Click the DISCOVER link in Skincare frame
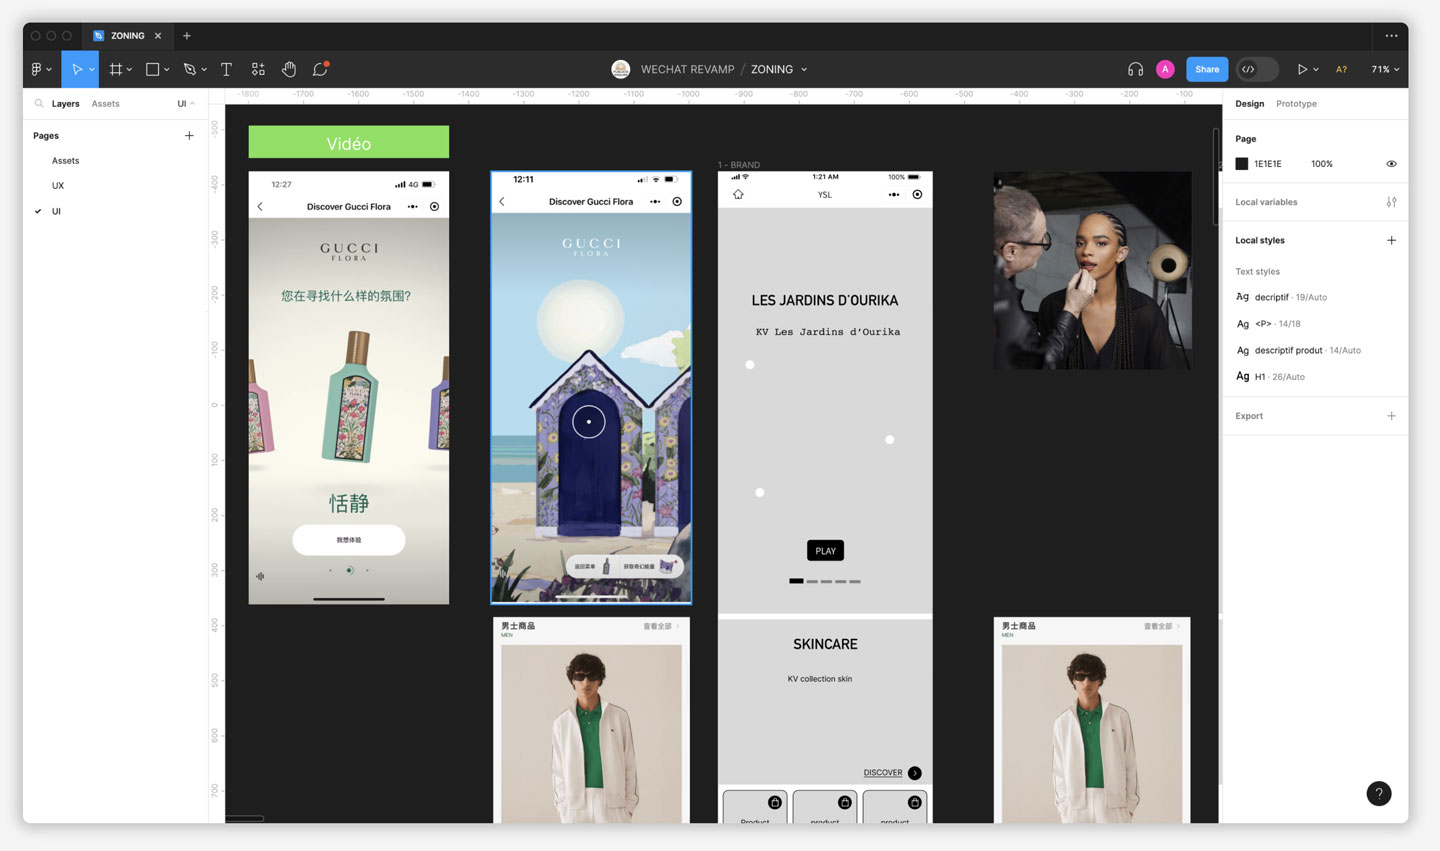Screen dimensions: 1440x851 (x=883, y=773)
